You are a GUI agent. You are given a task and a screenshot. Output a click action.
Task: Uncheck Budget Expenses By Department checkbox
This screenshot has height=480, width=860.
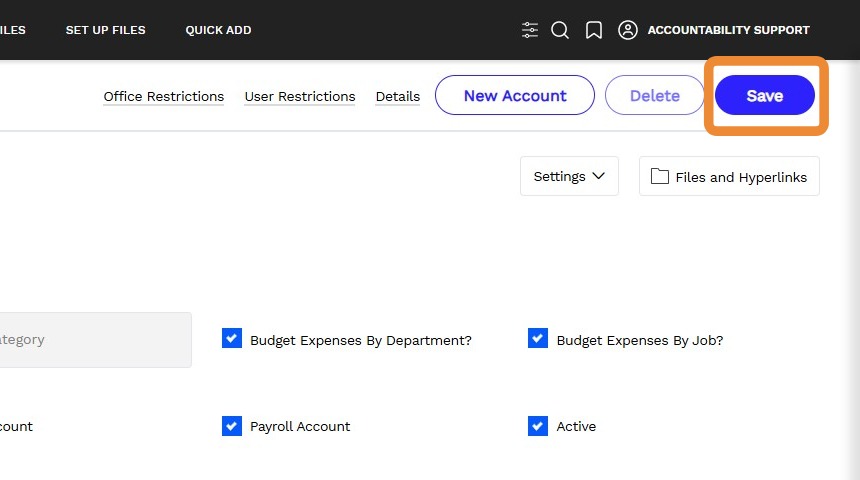(x=232, y=339)
